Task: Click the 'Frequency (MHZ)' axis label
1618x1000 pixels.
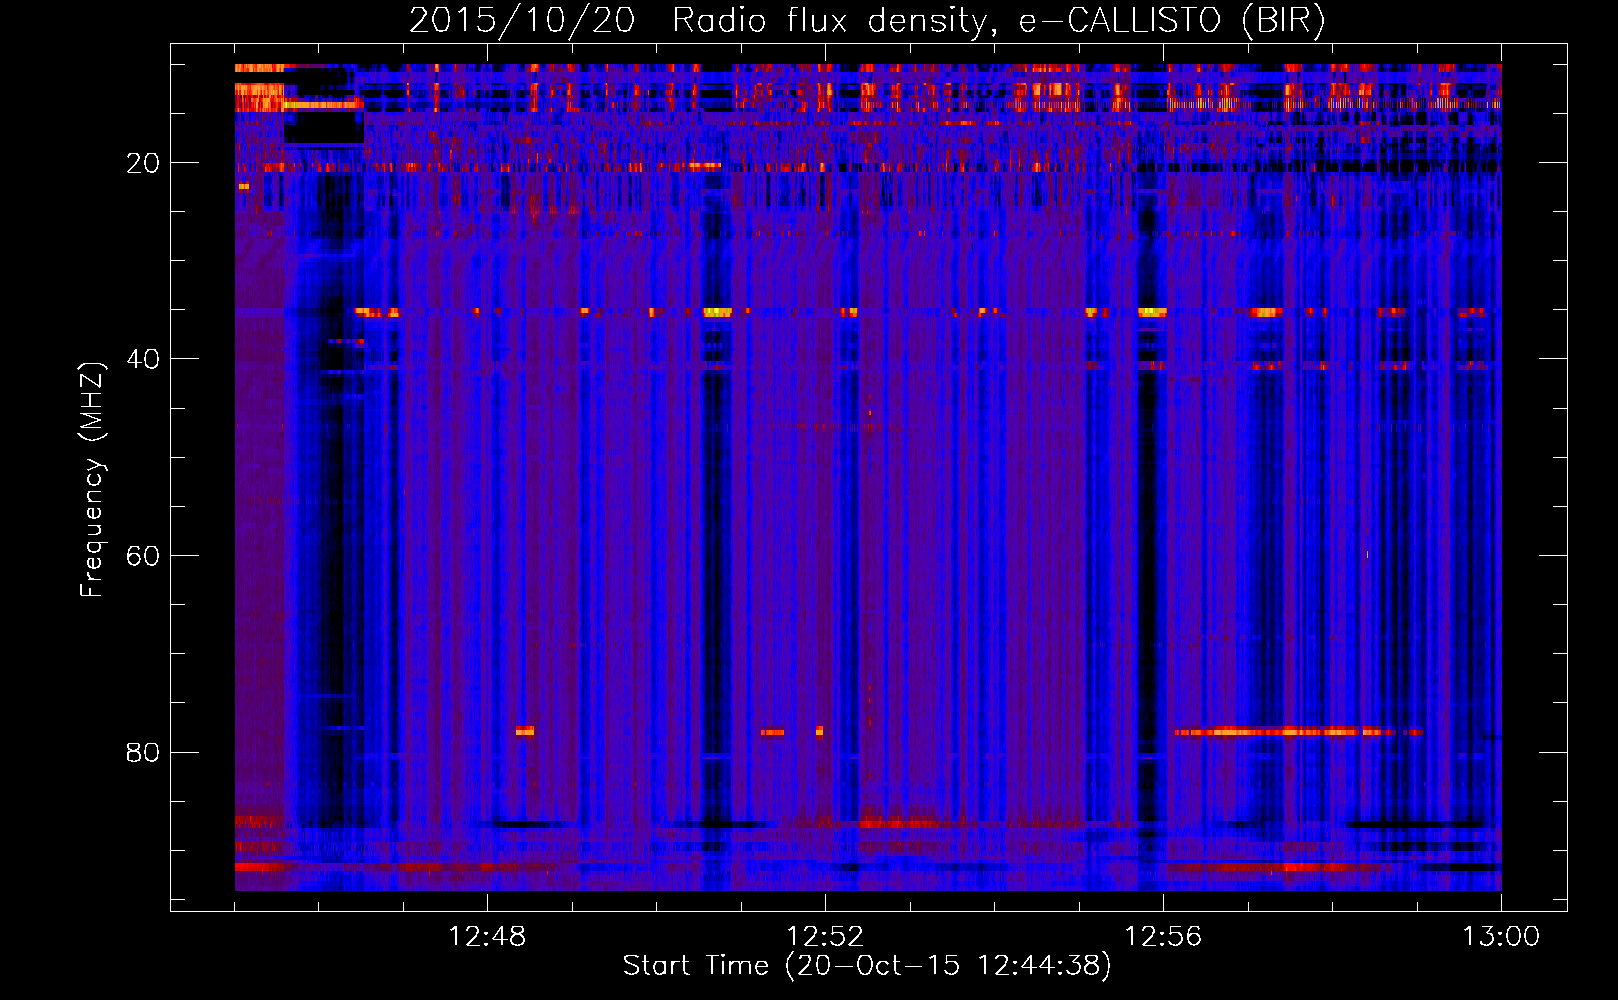Action: [x=92, y=480]
